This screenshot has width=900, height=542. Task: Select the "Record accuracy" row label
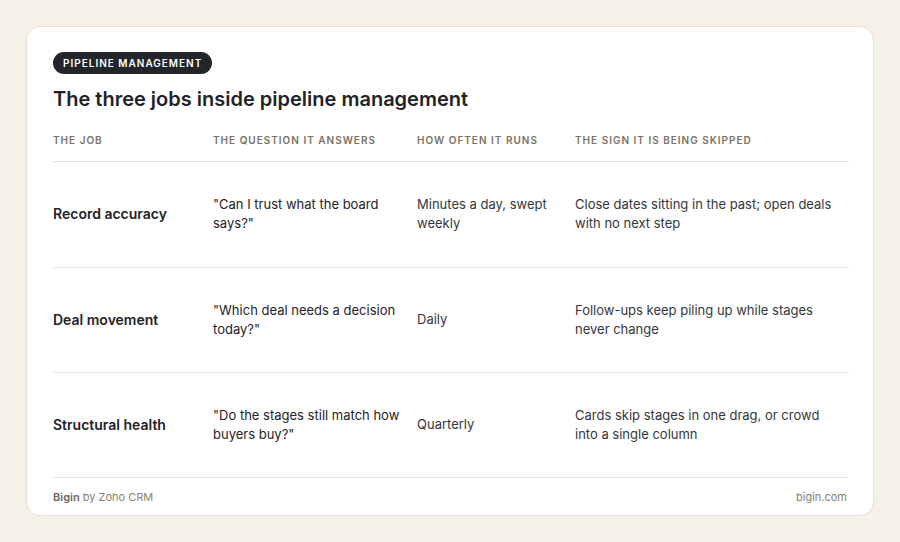coord(110,214)
